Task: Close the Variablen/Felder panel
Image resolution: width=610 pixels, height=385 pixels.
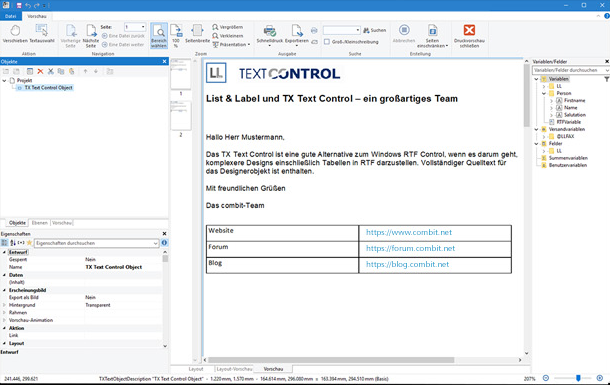Action: [607, 61]
